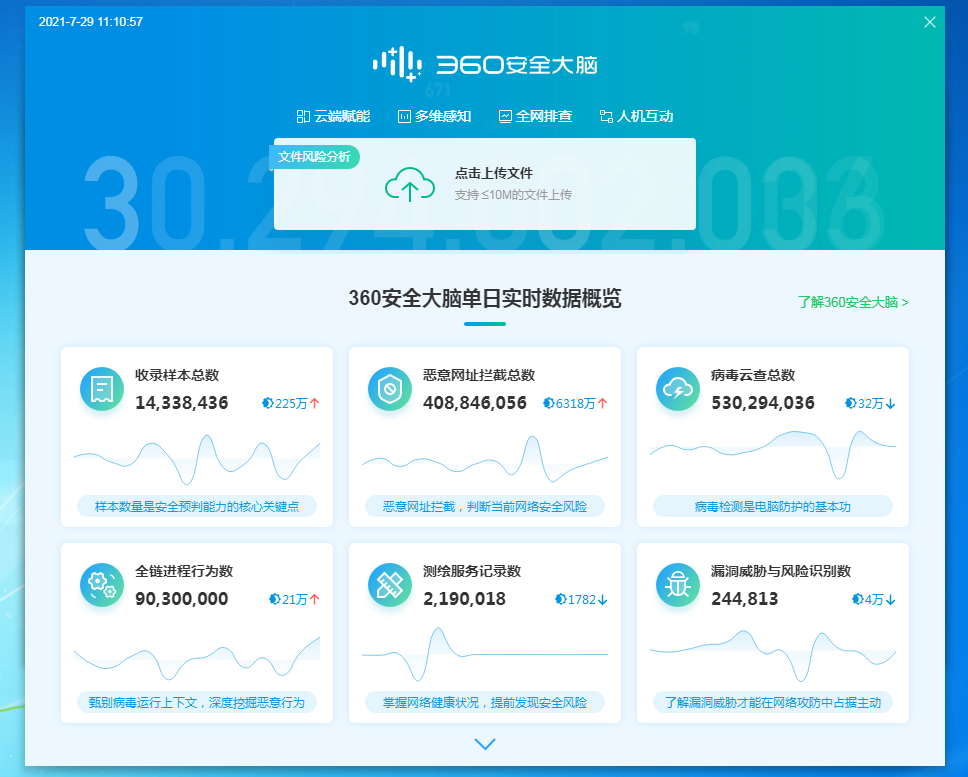Close the 360安全大脑 window
This screenshot has height=777, width=968.
tap(930, 22)
